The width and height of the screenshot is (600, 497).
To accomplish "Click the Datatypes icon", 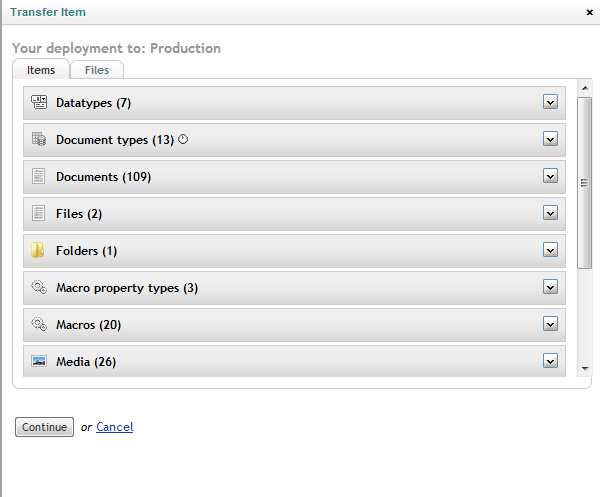I will click(x=39, y=102).
